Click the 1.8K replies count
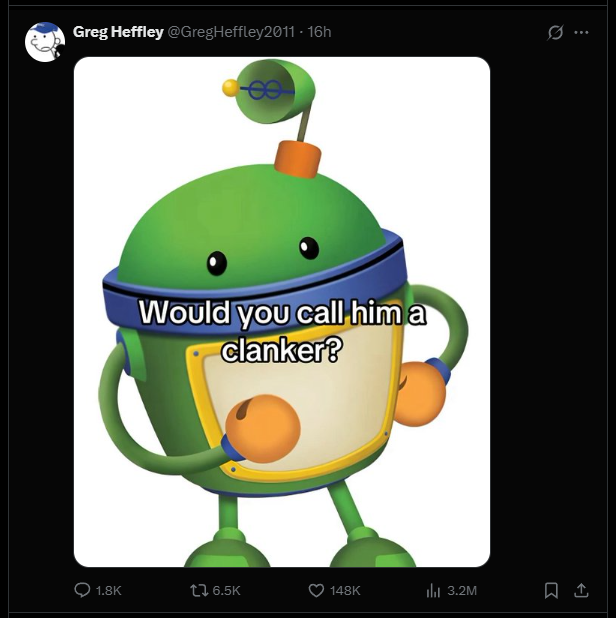 pos(109,590)
